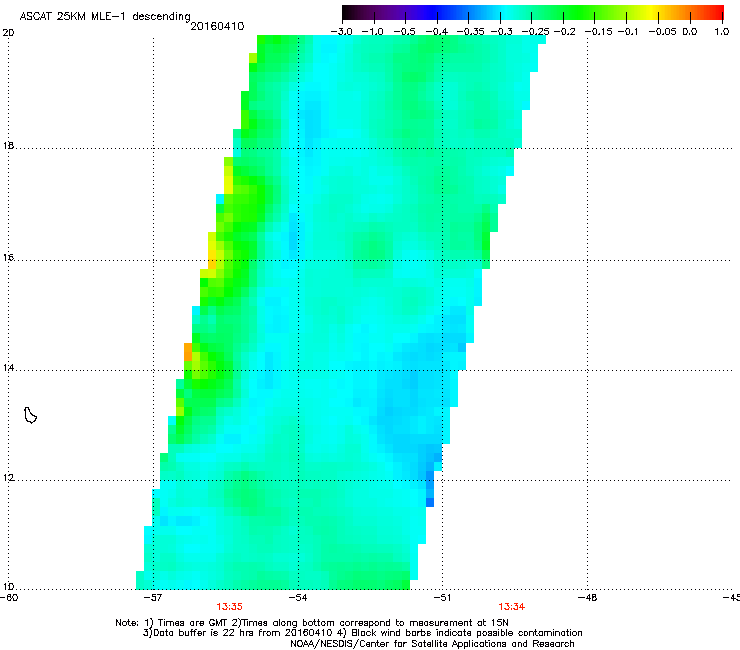The image size is (740, 650).
Task: Click the longitude axis label -48
Action: coord(587,598)
